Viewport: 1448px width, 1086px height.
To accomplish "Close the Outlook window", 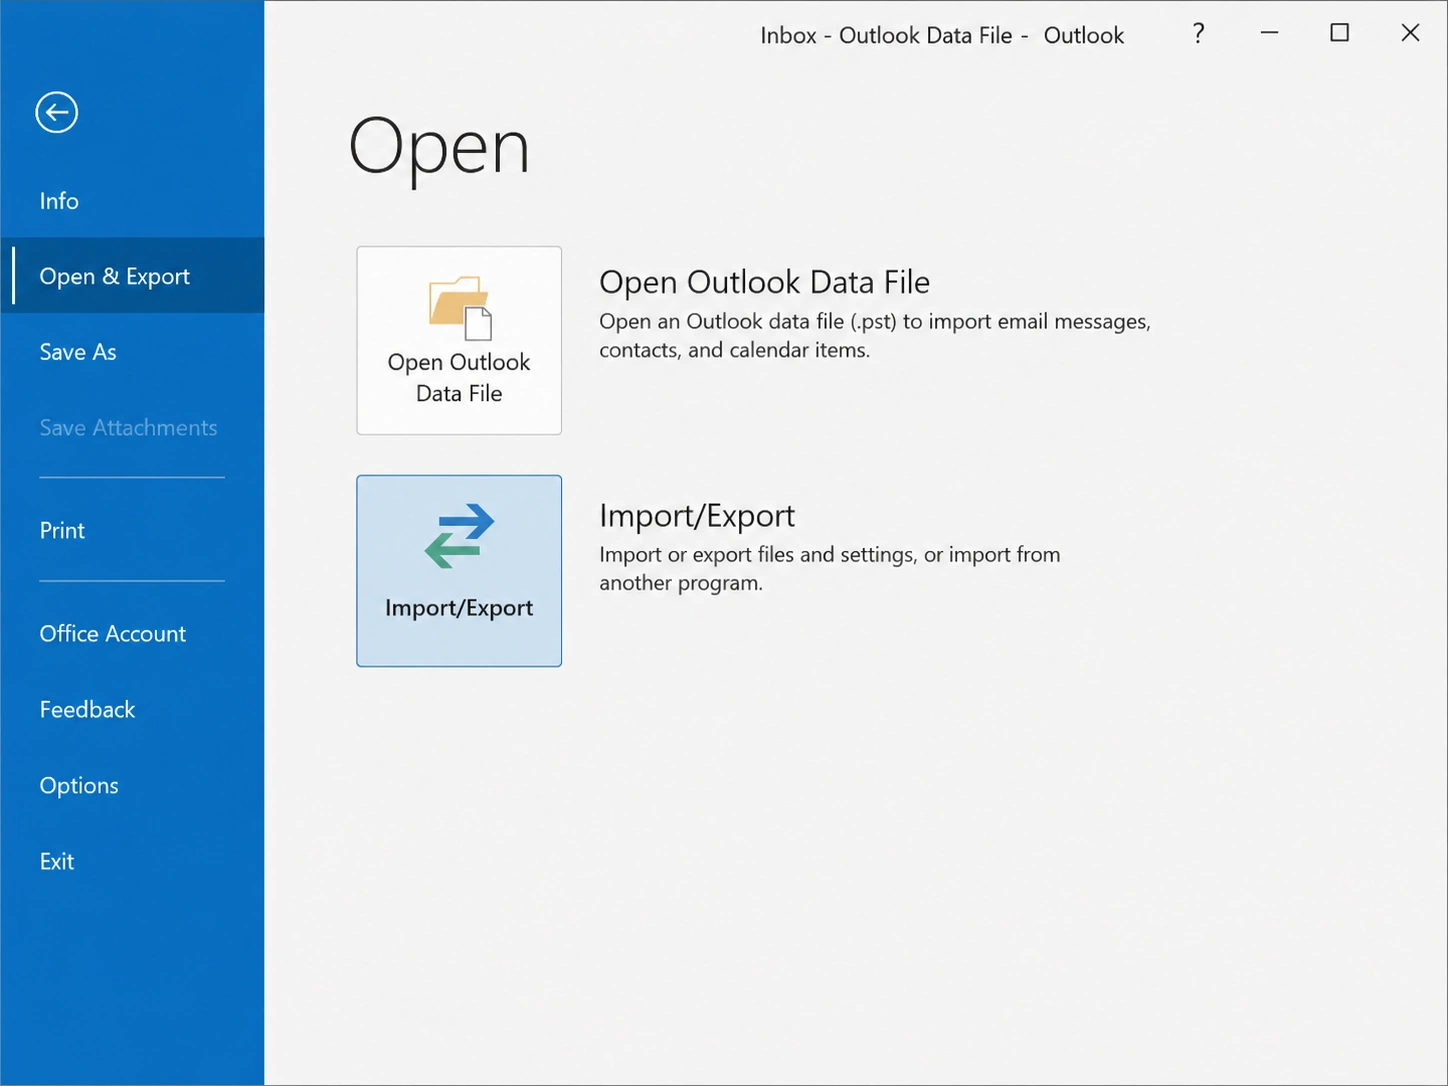I will tap(1410, 34).
